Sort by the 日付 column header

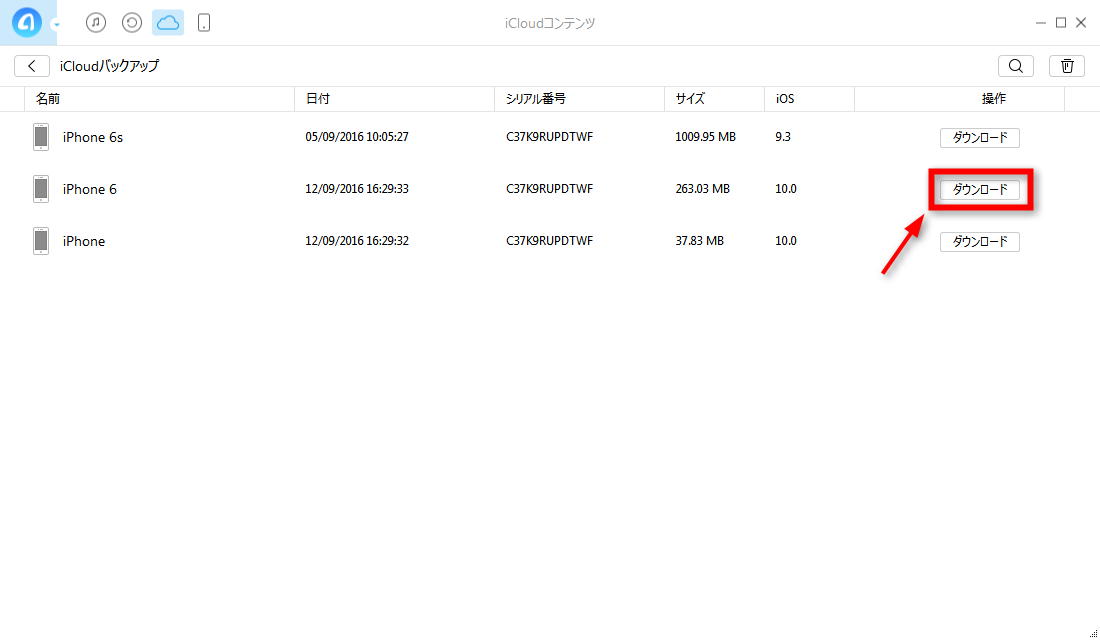pos(394,99)
